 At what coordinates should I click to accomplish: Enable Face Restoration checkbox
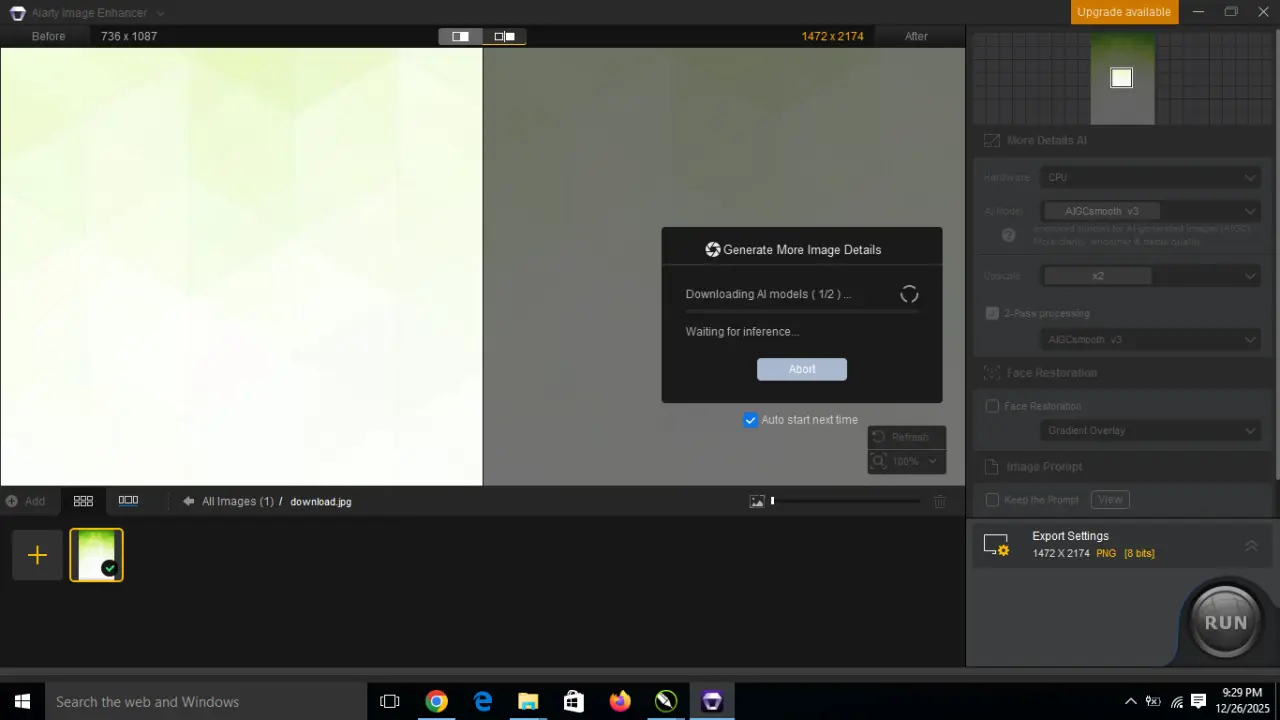[x=992, y=406]
